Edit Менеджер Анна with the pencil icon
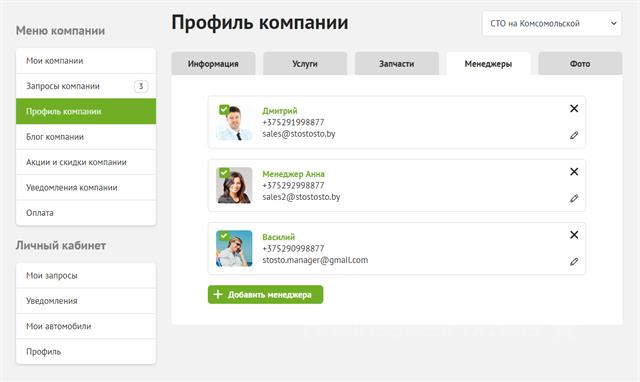Viewport: 640px width, 382px height. [574, 198]
